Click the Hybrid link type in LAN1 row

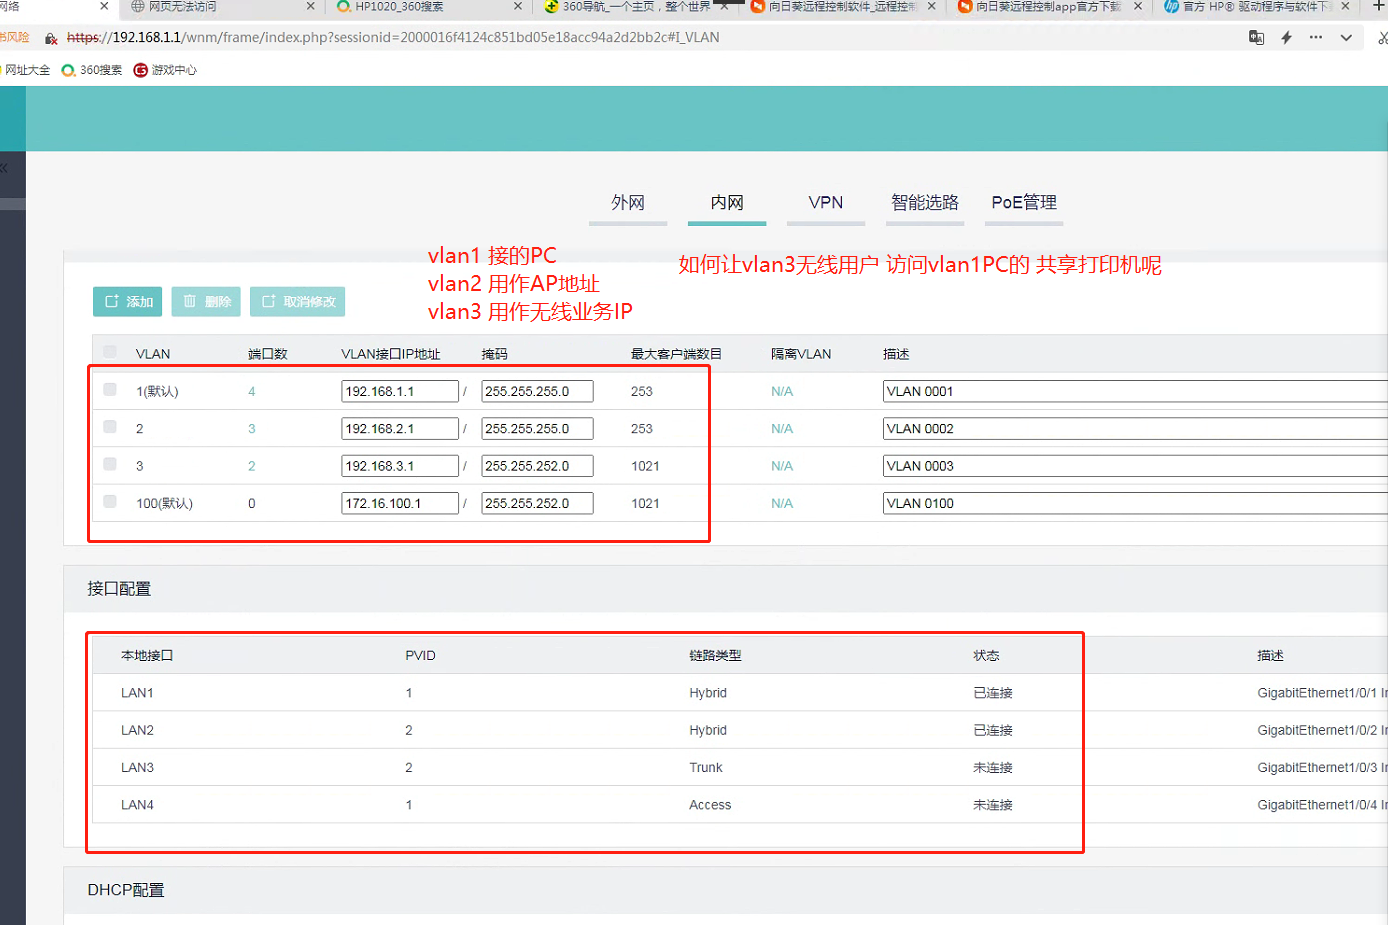point(708,693)
